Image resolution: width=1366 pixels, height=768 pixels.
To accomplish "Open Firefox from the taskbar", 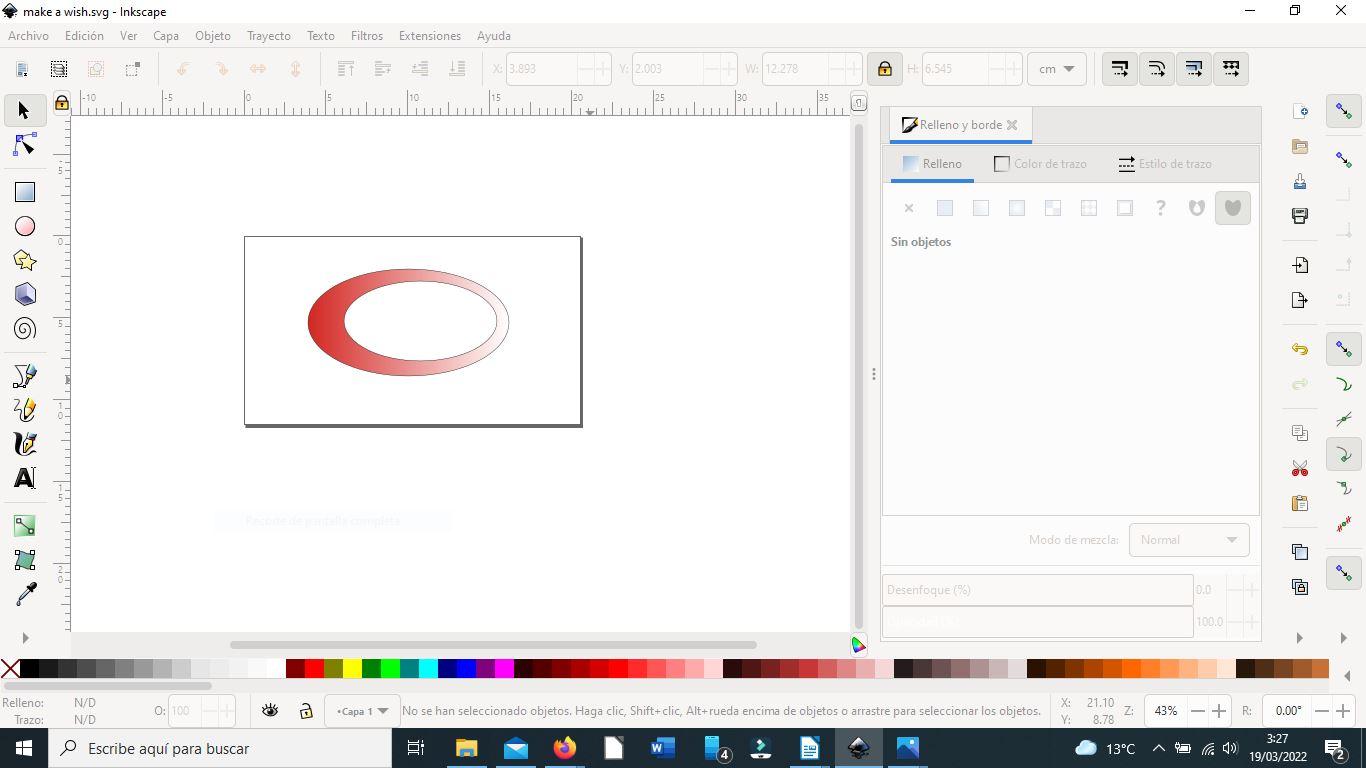I will [x=565, y=748].
